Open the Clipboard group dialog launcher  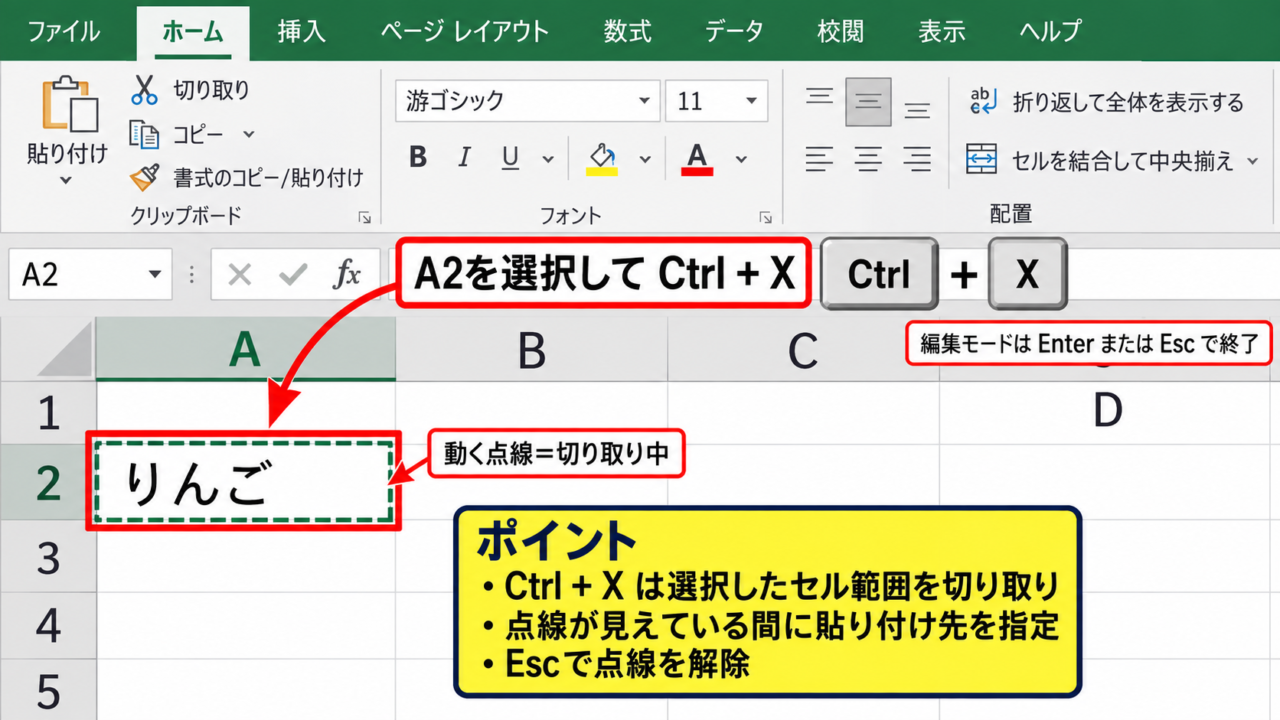click(x=364, y=217)
